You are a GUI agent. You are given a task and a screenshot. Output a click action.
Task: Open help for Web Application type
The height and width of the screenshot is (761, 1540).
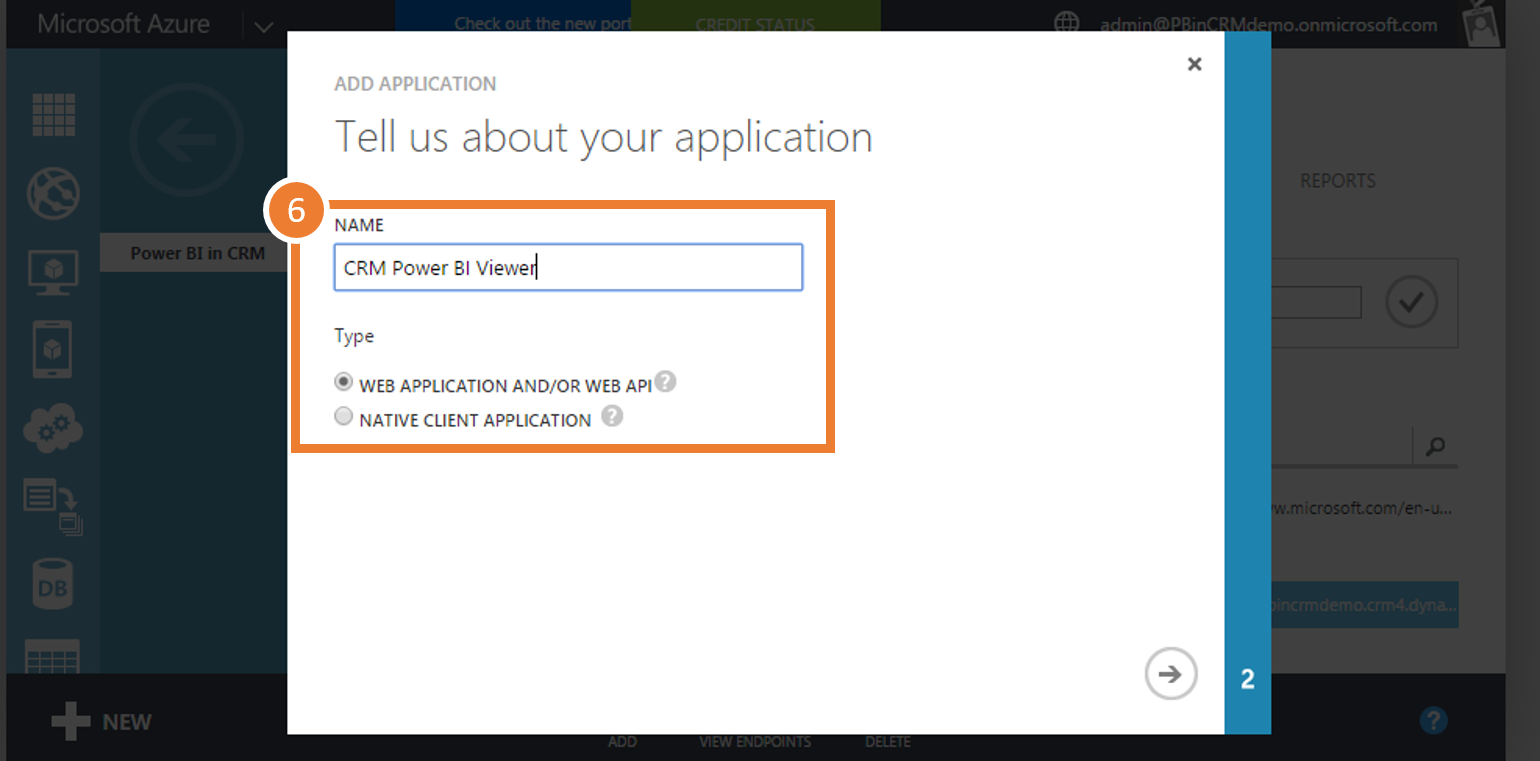tap(666, 382)
